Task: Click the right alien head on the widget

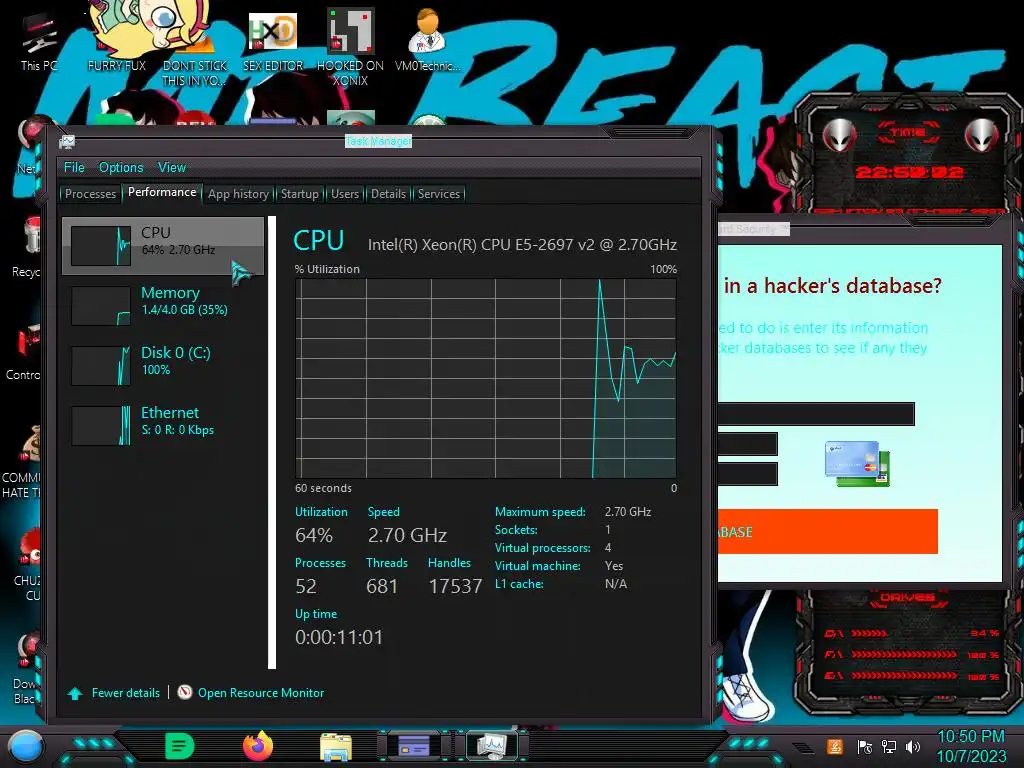Action: click(982, 135)
